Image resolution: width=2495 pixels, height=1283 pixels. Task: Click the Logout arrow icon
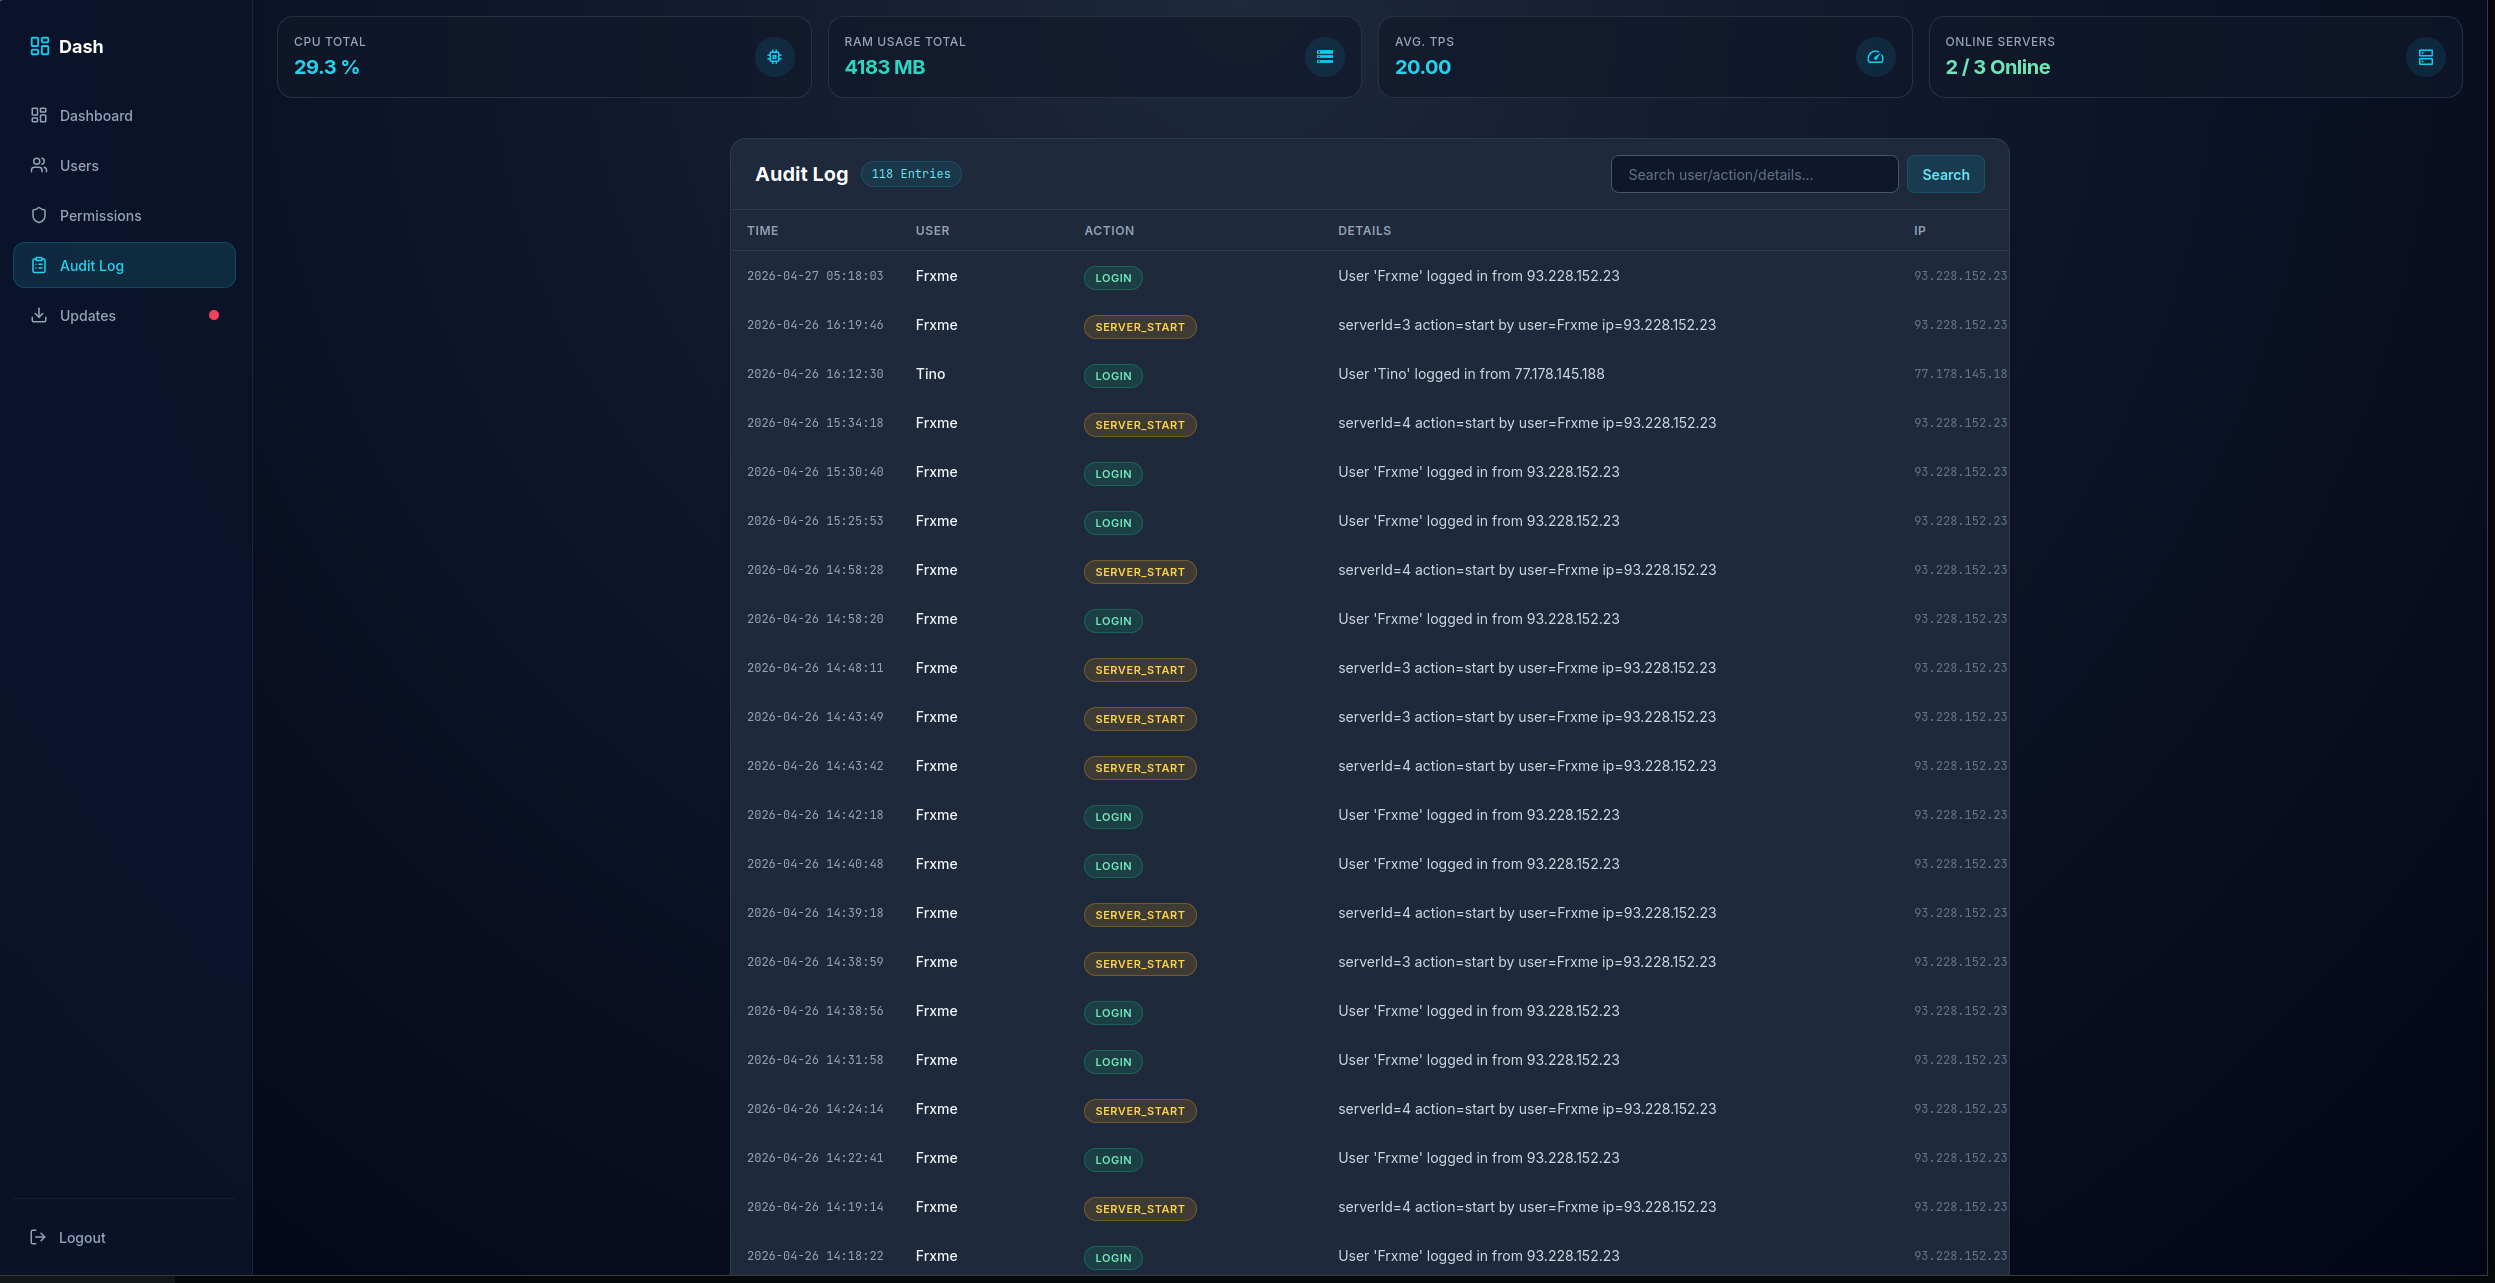pyautogui.click(x=38, y=1238)
